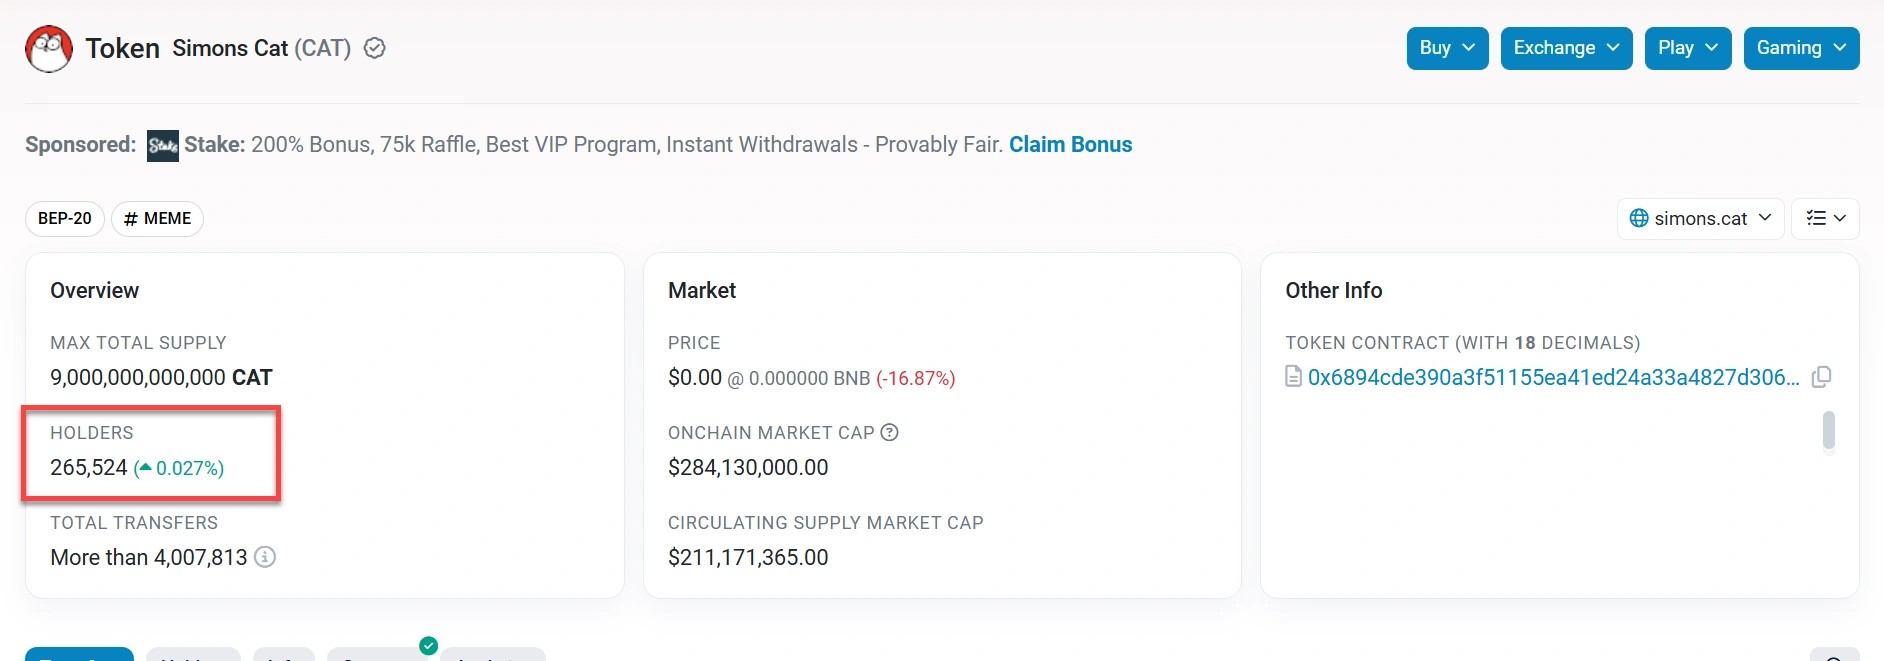Click the Claim Bonus link
This screenshot has width=1884, height=661.
1070,144
